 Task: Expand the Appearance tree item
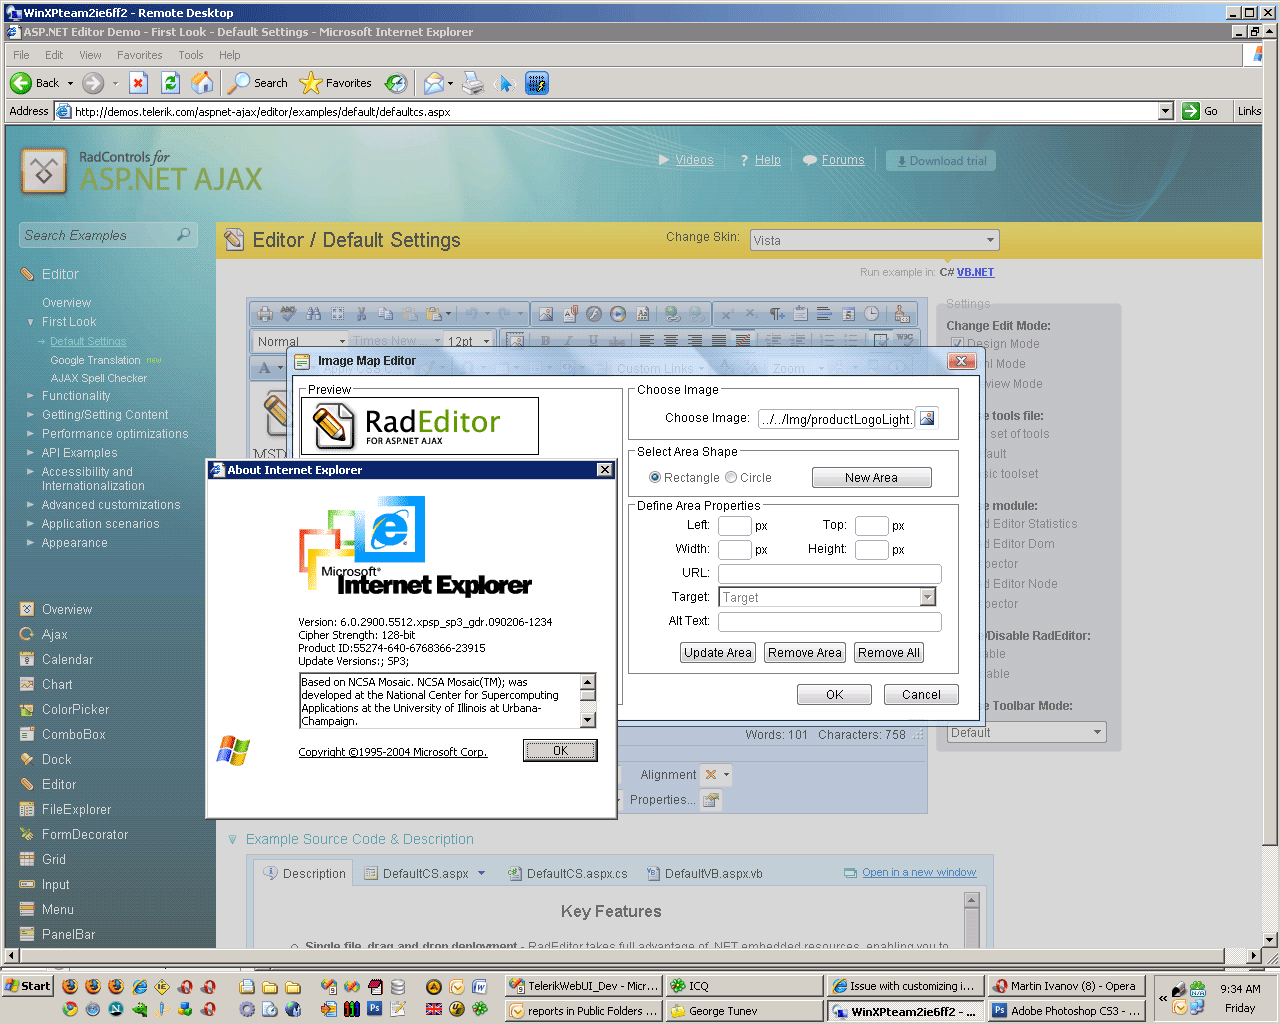[x=30, y=543]
